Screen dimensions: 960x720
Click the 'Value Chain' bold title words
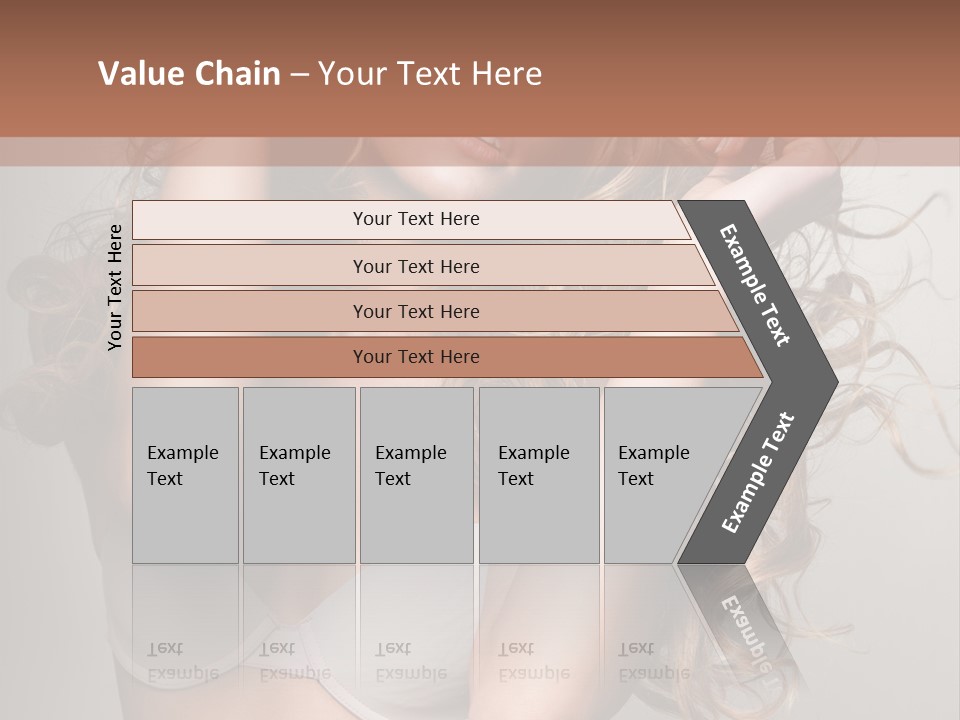click(x=189, y=73)
